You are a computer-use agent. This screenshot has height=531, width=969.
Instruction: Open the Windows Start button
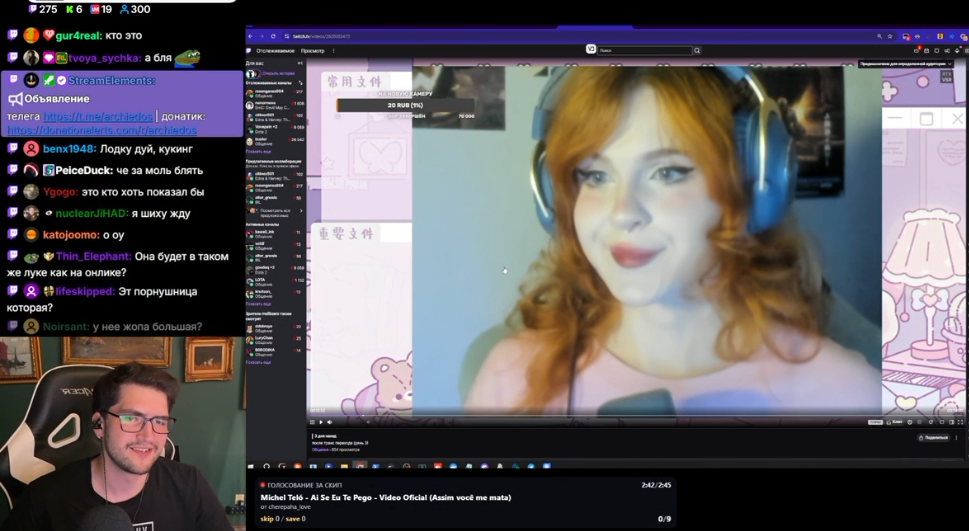[x=251, y=466]
